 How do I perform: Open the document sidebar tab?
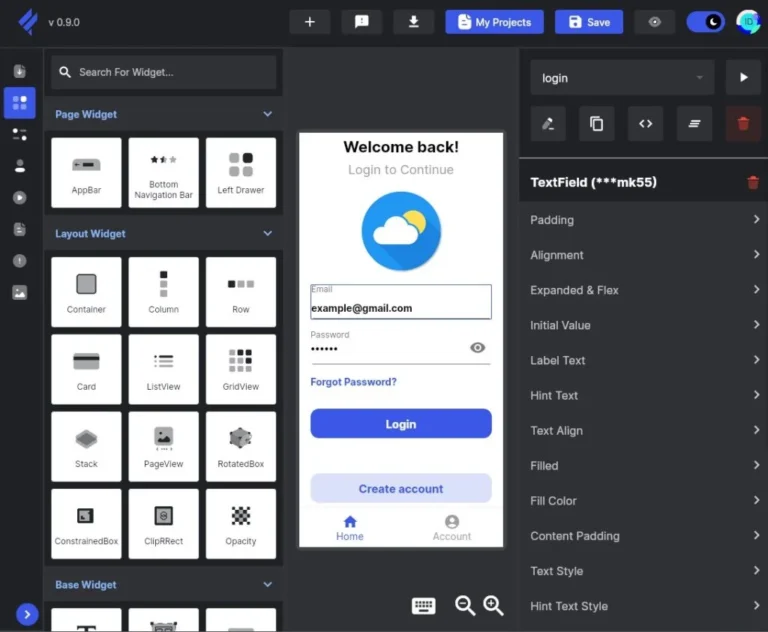coord(20,229)
